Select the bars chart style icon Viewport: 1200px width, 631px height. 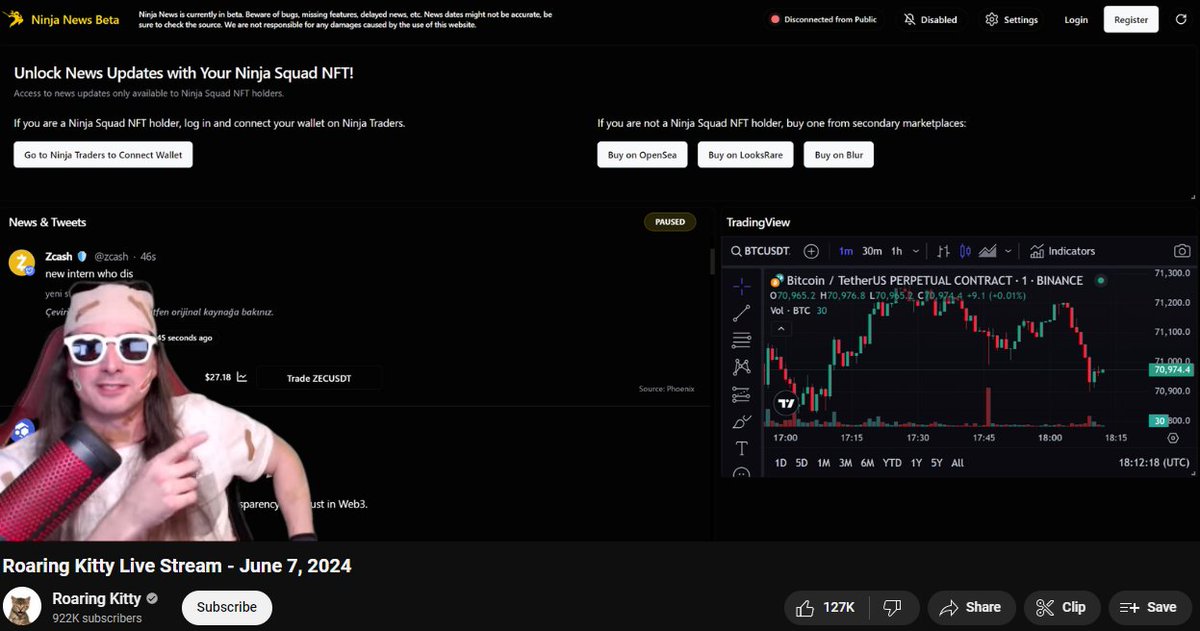(x=944, y=251)
